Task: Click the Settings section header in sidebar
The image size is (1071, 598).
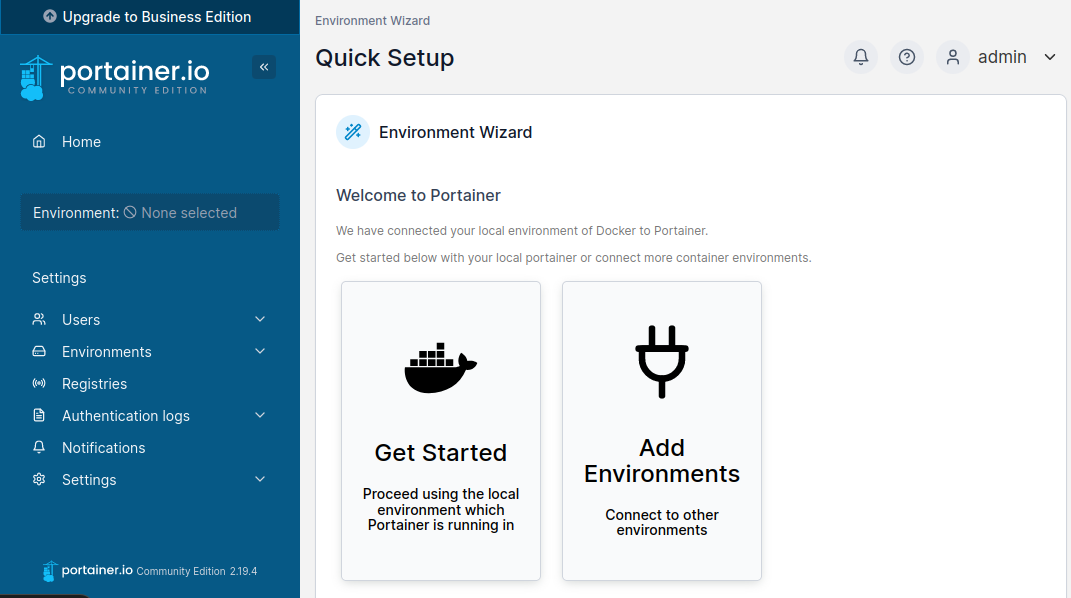Action: tap(59, 278)
